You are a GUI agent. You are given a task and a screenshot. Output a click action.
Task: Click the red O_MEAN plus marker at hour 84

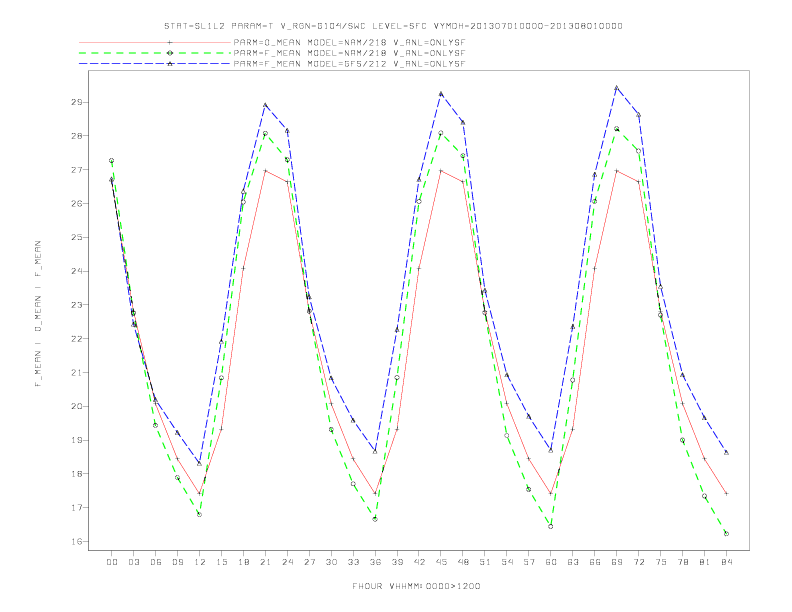pos(726,493)
